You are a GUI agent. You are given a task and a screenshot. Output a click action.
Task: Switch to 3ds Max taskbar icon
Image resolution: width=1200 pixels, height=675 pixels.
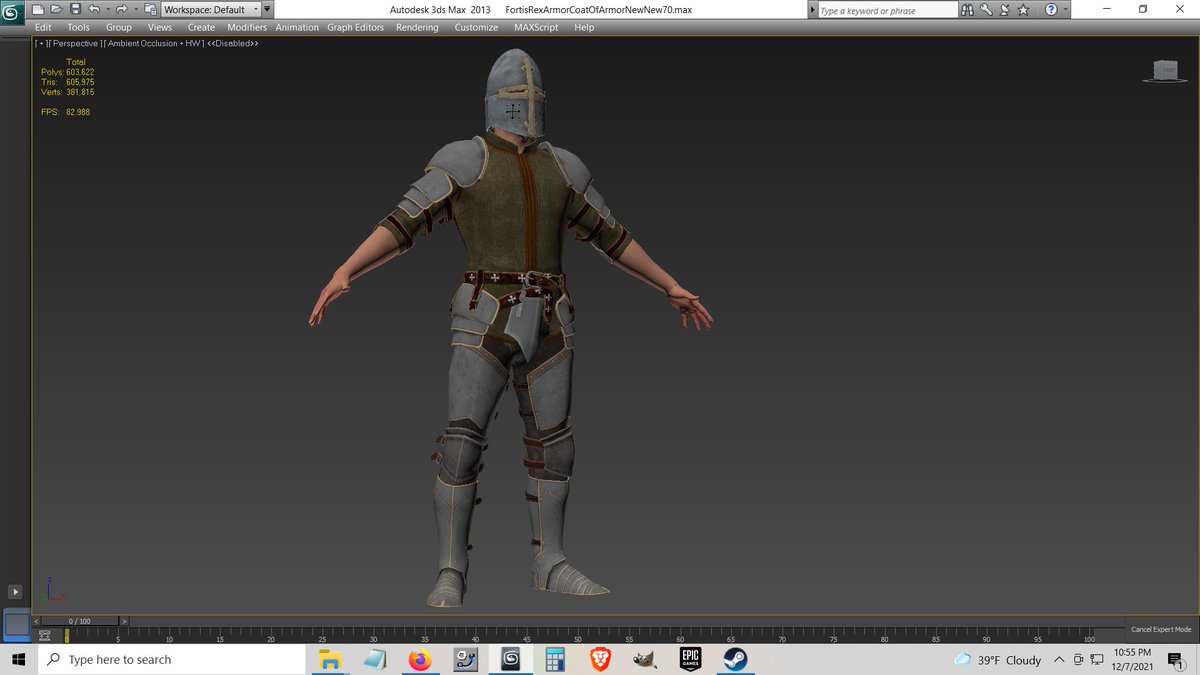[x=510, y=659]
